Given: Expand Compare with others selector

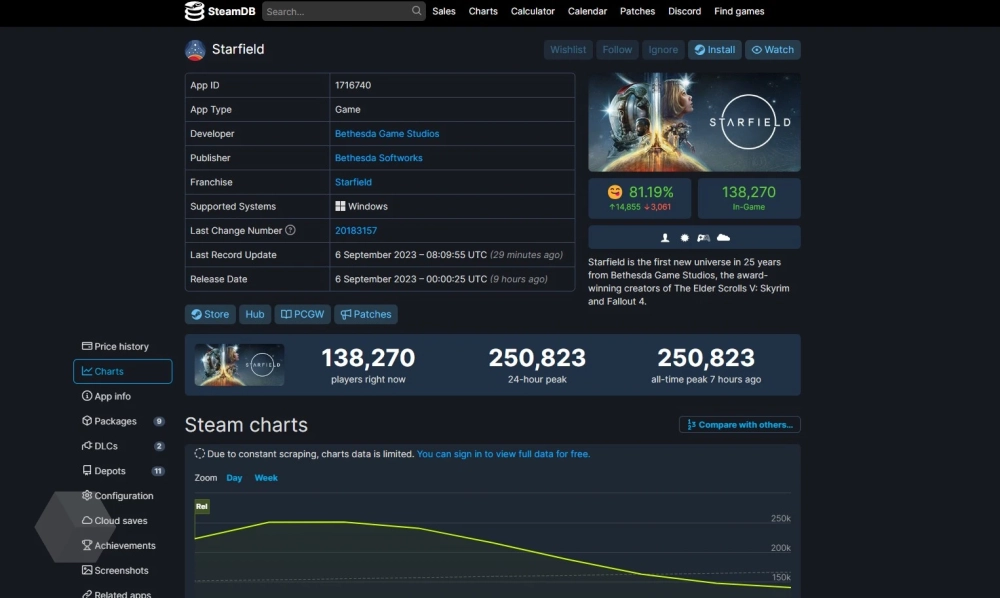Looking at the screenshot, I should (x=739, y=425).
